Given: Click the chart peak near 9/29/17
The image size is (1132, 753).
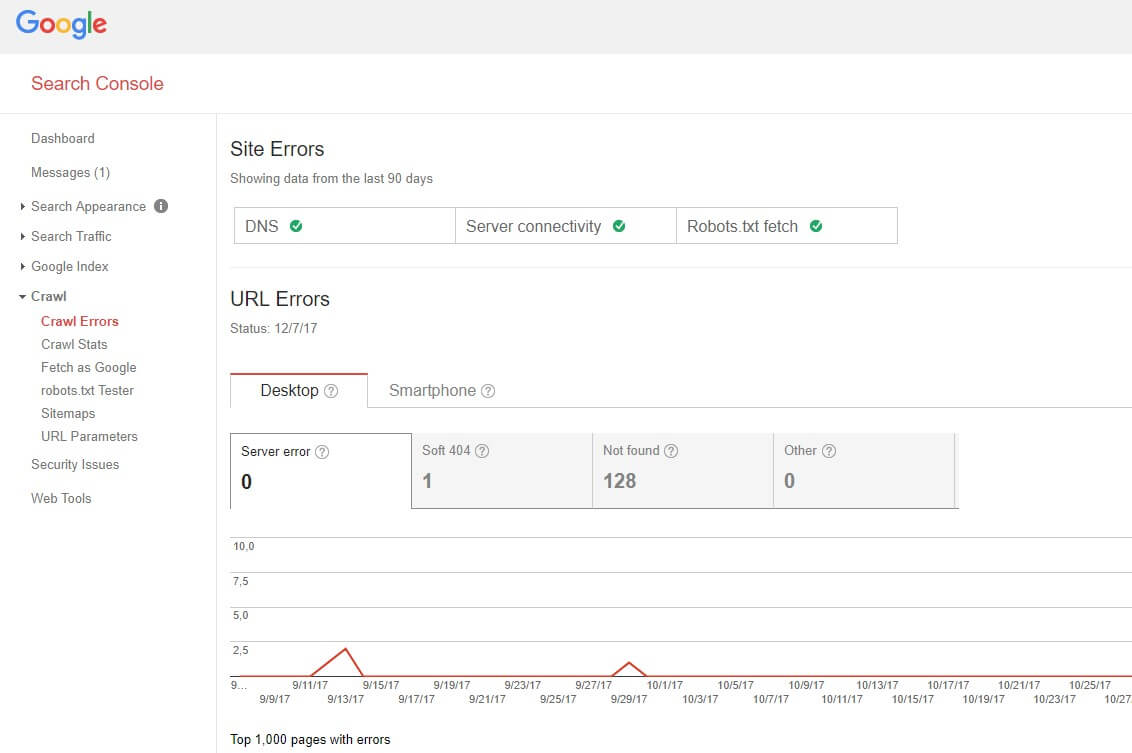Looking at the screenshot, I should point(629,663).
